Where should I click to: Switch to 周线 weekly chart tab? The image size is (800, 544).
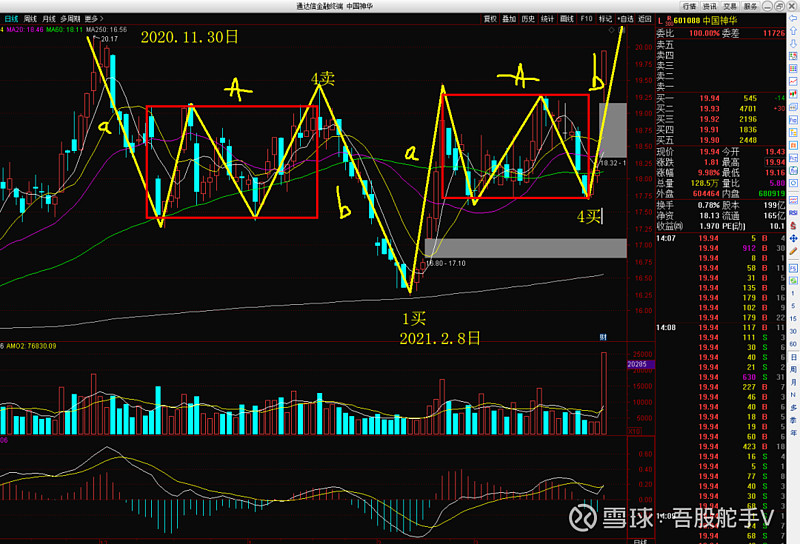point(30,19)
